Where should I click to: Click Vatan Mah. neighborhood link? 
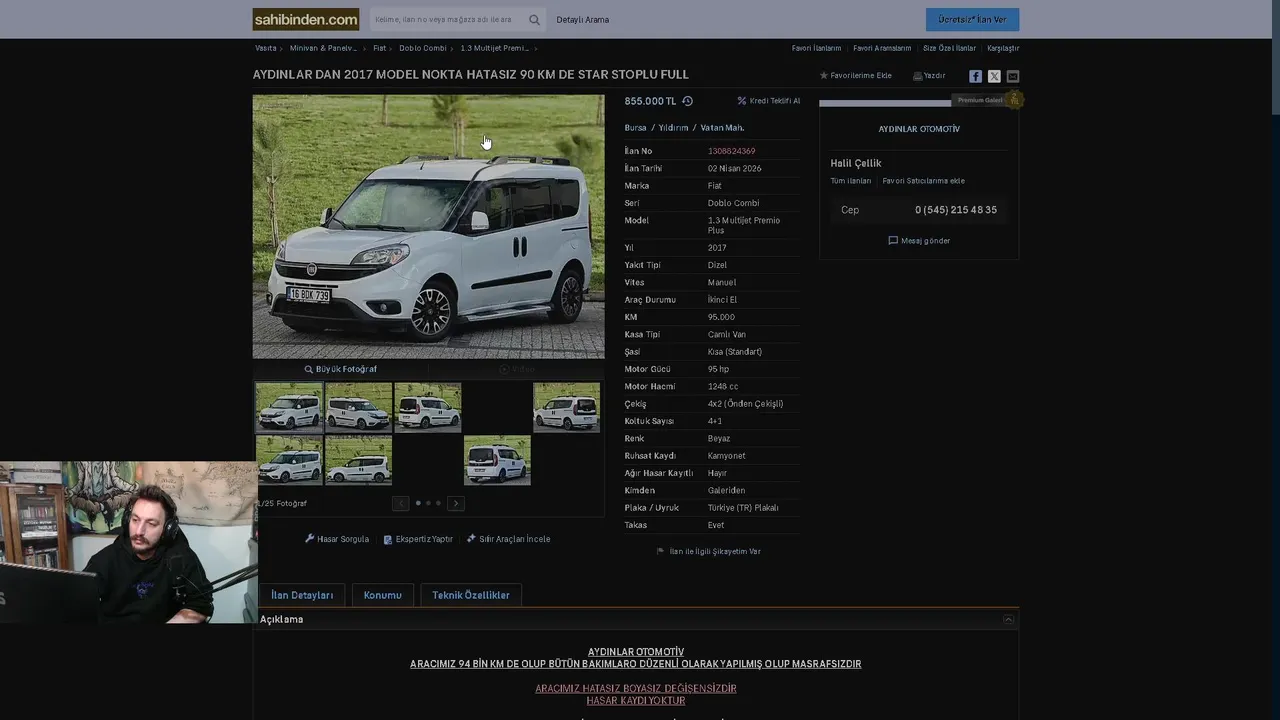click(722, 128)
